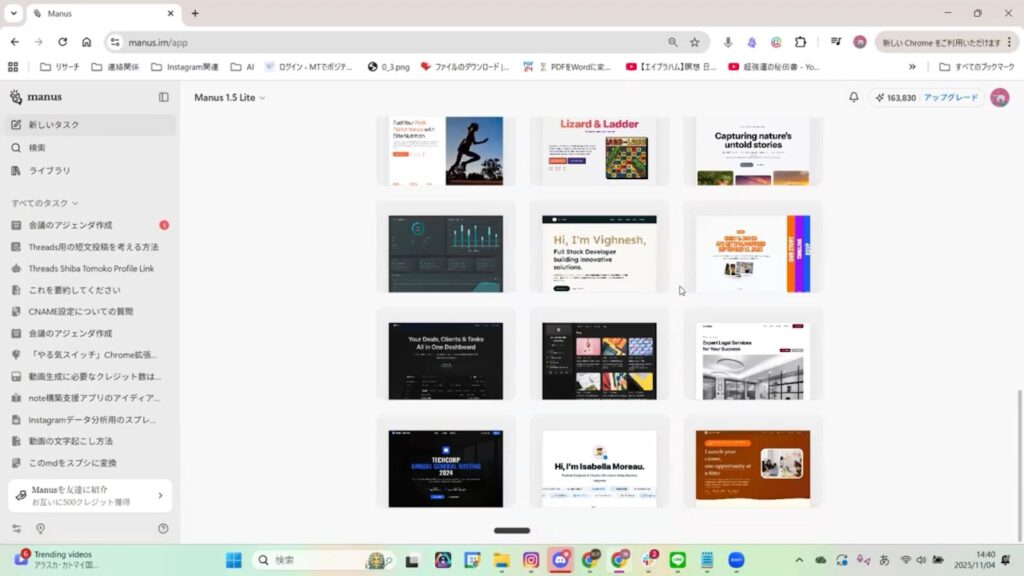Screen dimensions: 1024x576
Task: Open the notifications bell icon
Action: click(x=854, y=97)
